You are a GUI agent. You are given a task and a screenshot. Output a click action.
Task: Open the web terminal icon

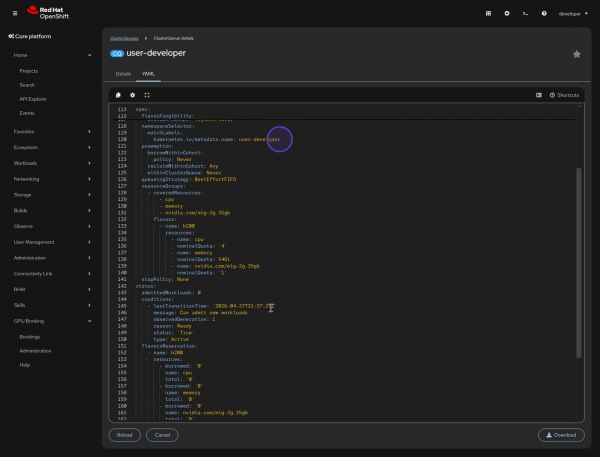coord(525,13)
